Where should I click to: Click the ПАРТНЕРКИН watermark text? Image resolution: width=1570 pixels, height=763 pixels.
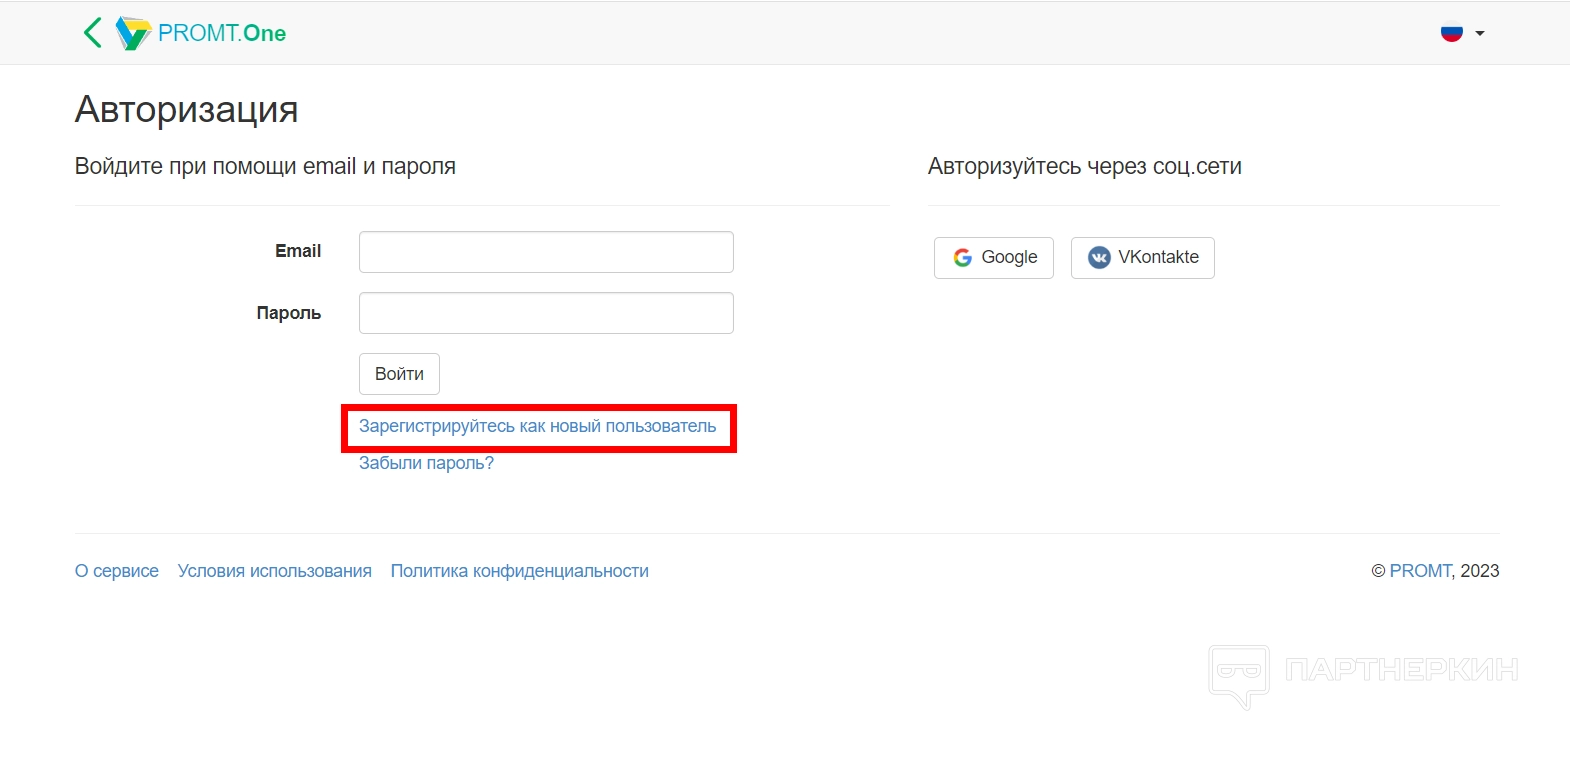coord(1401,670)
